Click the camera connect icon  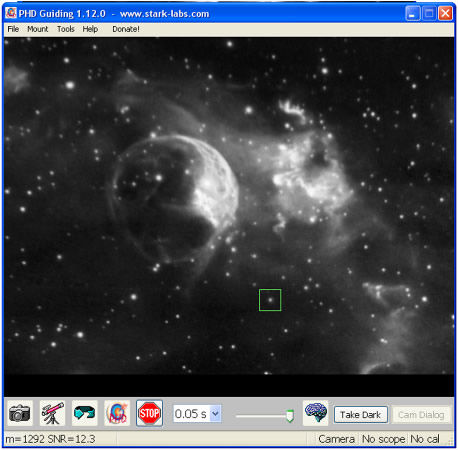(x=20, y=414)
